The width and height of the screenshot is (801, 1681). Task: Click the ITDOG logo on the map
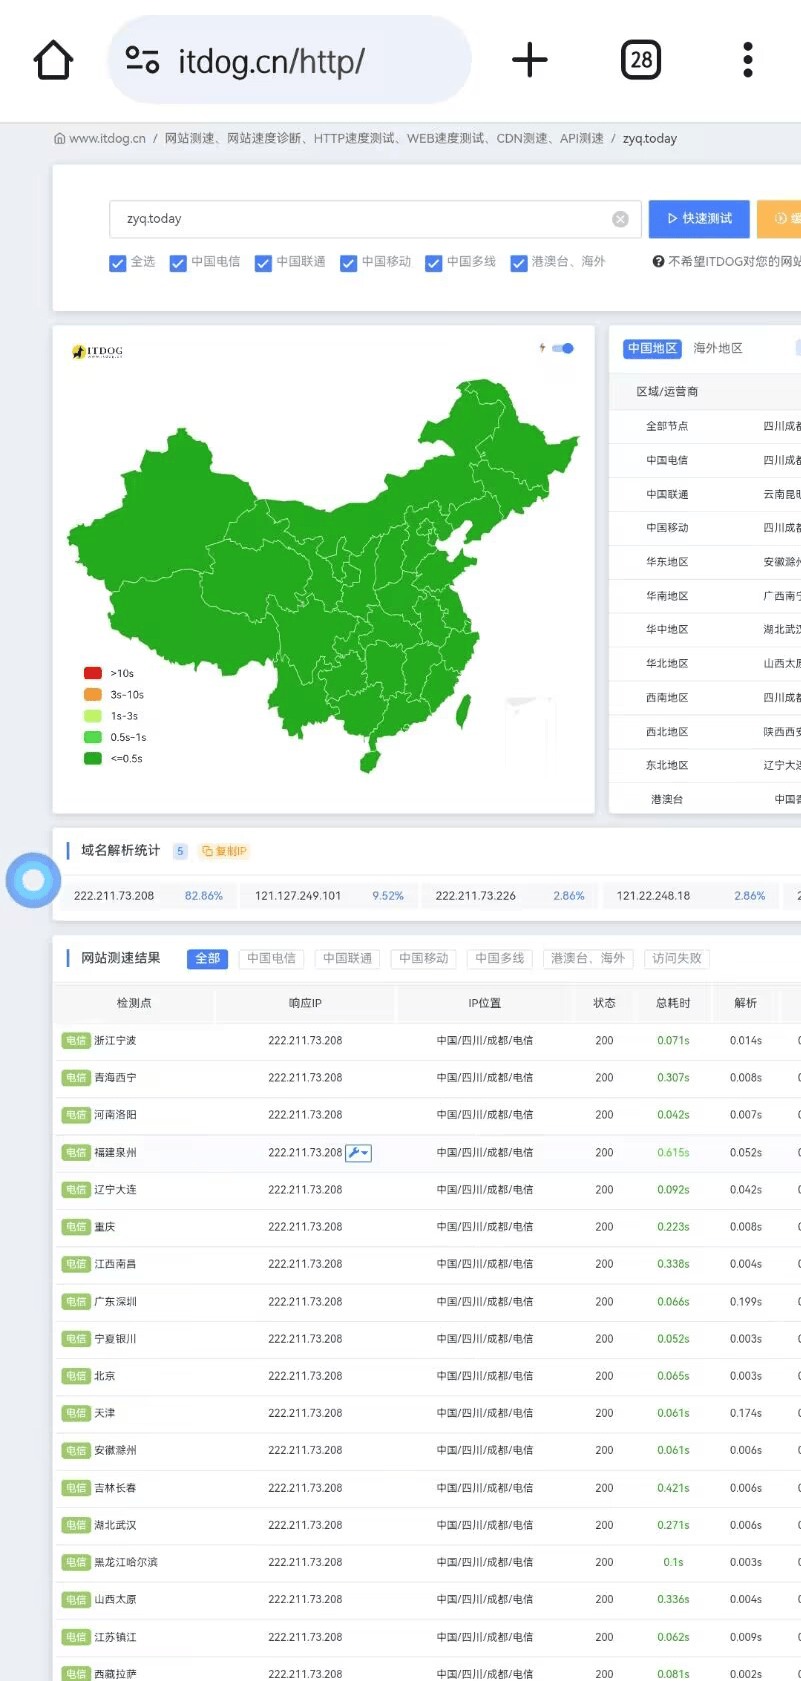coord(98,352)
